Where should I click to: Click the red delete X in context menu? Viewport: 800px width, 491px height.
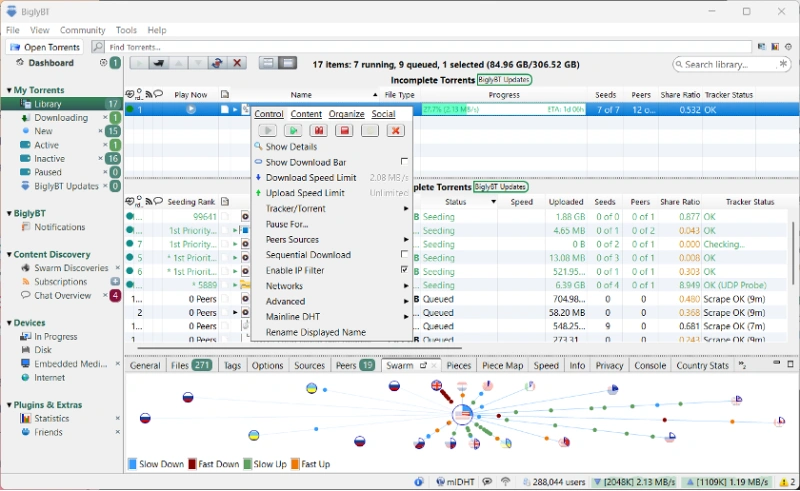[395, 130]
